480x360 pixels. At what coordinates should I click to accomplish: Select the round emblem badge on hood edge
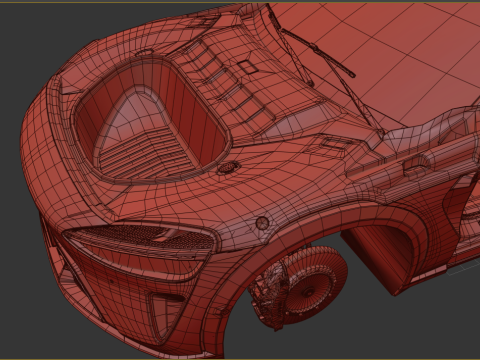click(228, 167)
